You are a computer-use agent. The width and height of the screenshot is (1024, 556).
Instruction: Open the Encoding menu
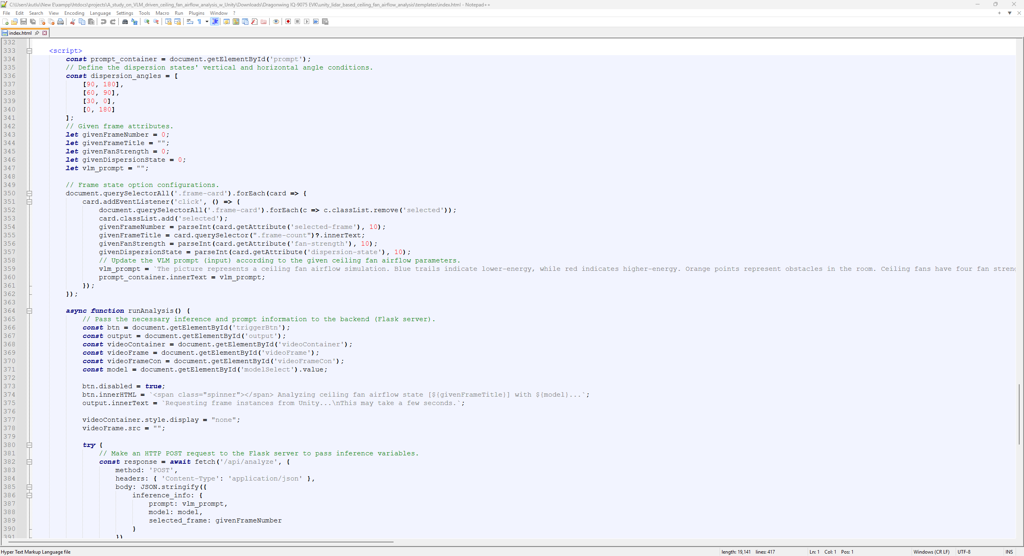click(74, 13)
